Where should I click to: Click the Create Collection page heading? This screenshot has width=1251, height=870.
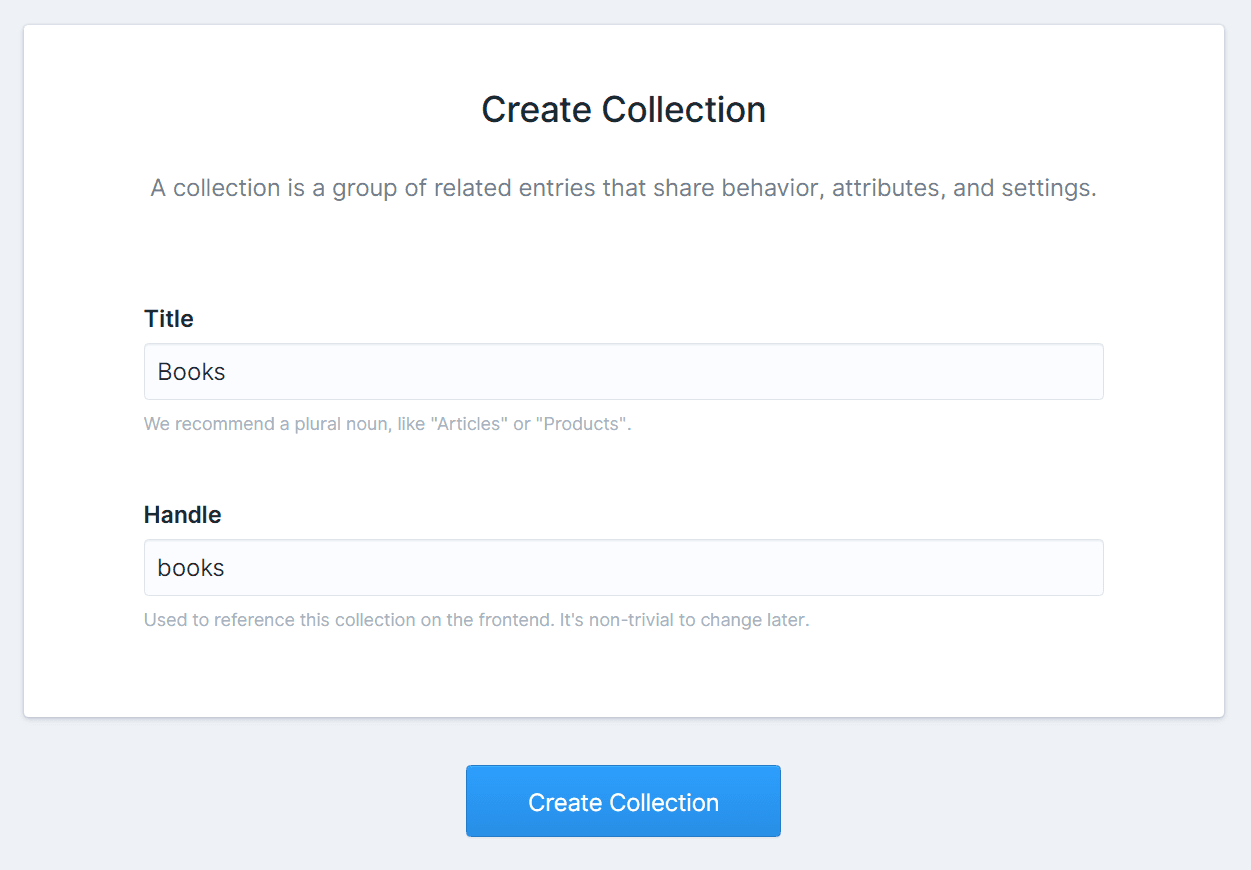(x=623, y=110)
